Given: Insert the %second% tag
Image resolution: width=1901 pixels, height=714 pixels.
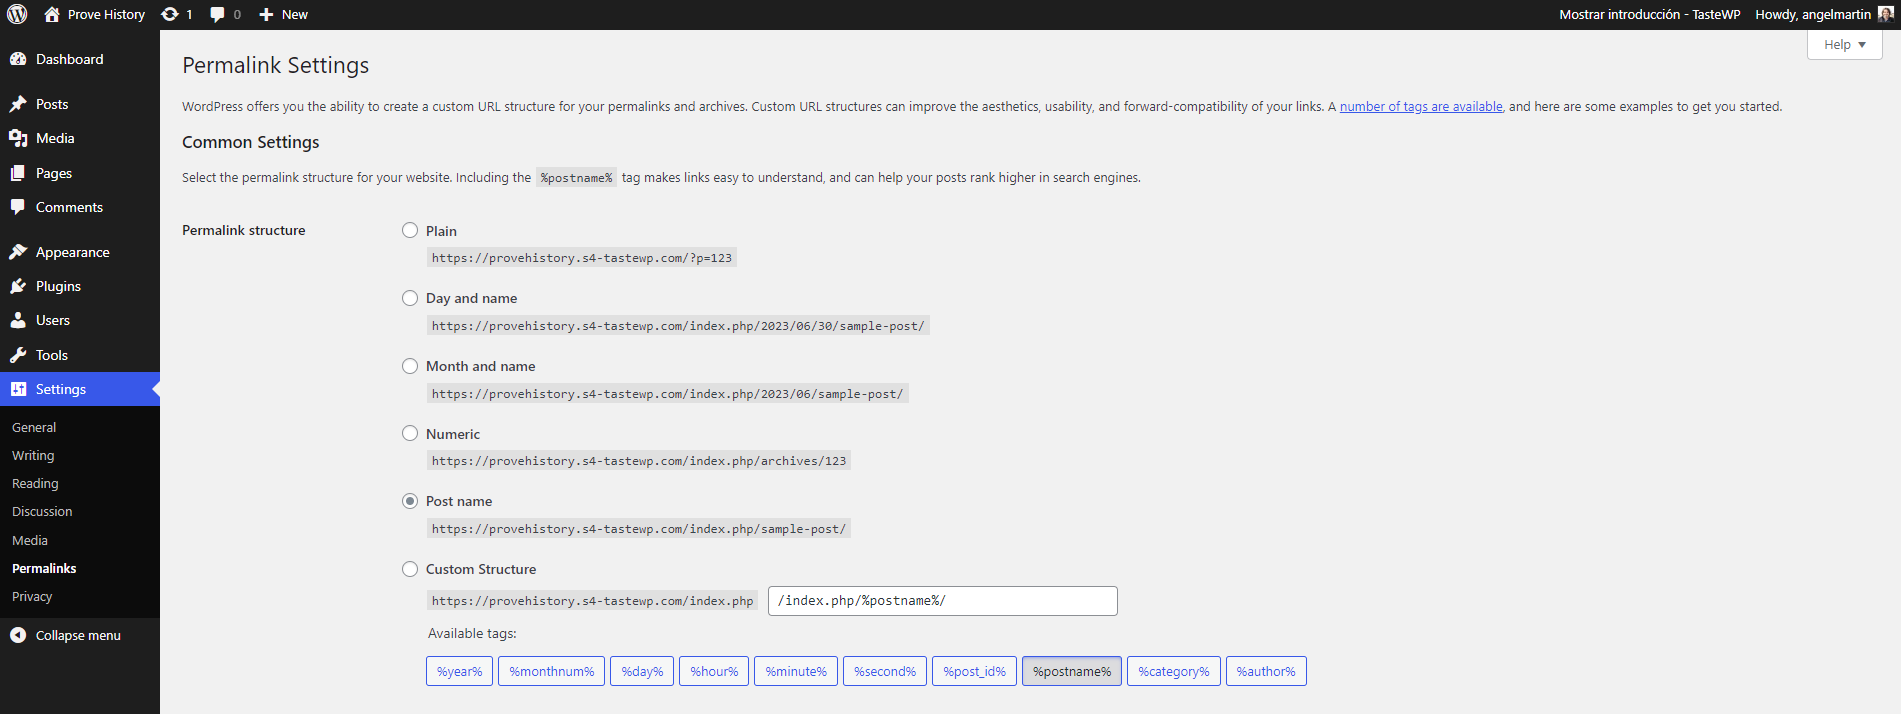Looking at the screenshot, I should tap(885, 671).
